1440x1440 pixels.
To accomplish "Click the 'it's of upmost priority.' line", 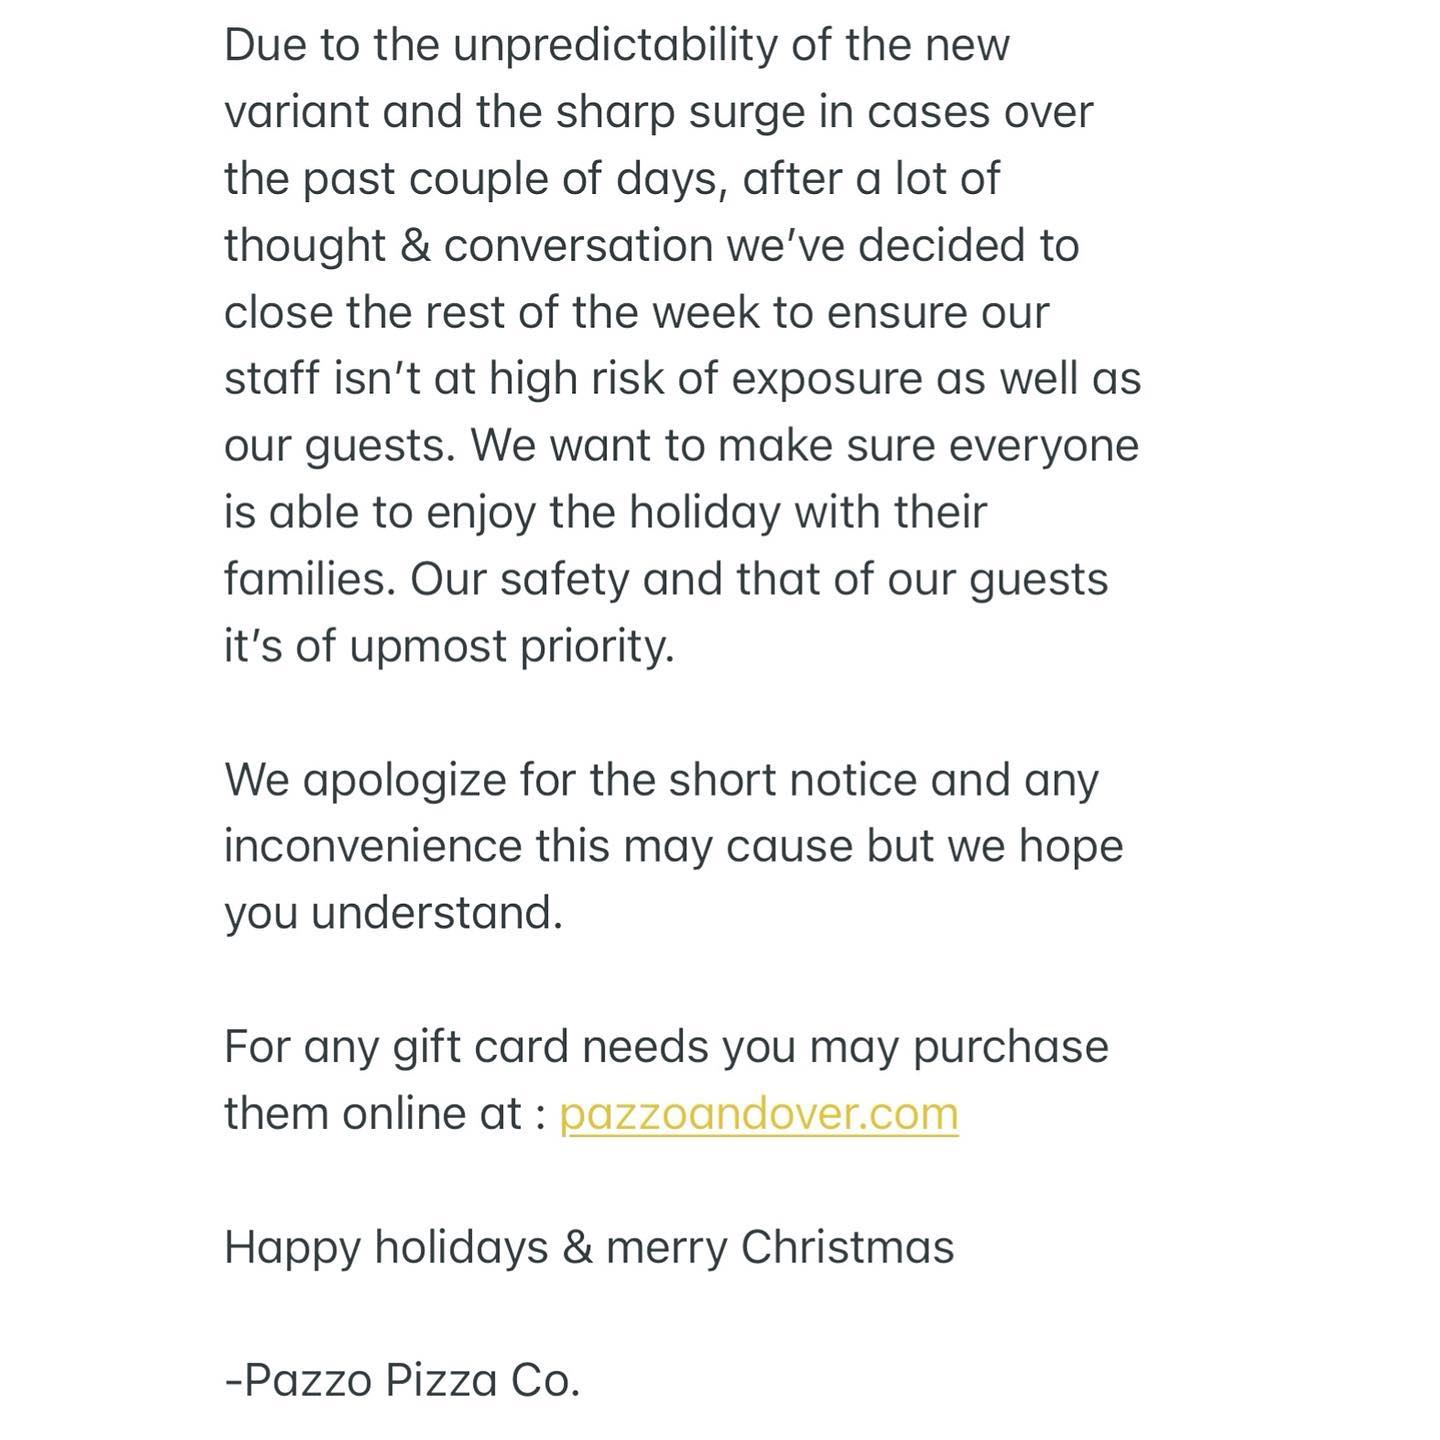I will [x=449, y=646].
